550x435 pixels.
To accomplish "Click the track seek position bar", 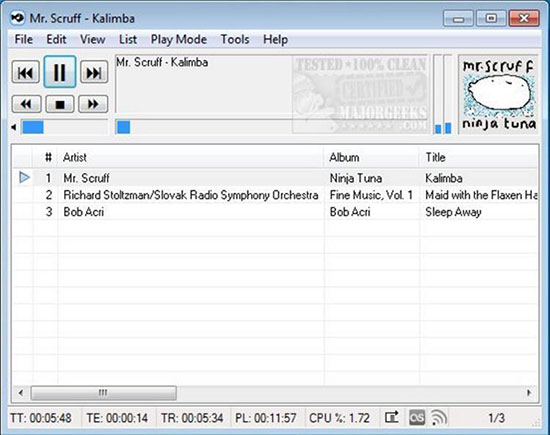I will (272, 127).
